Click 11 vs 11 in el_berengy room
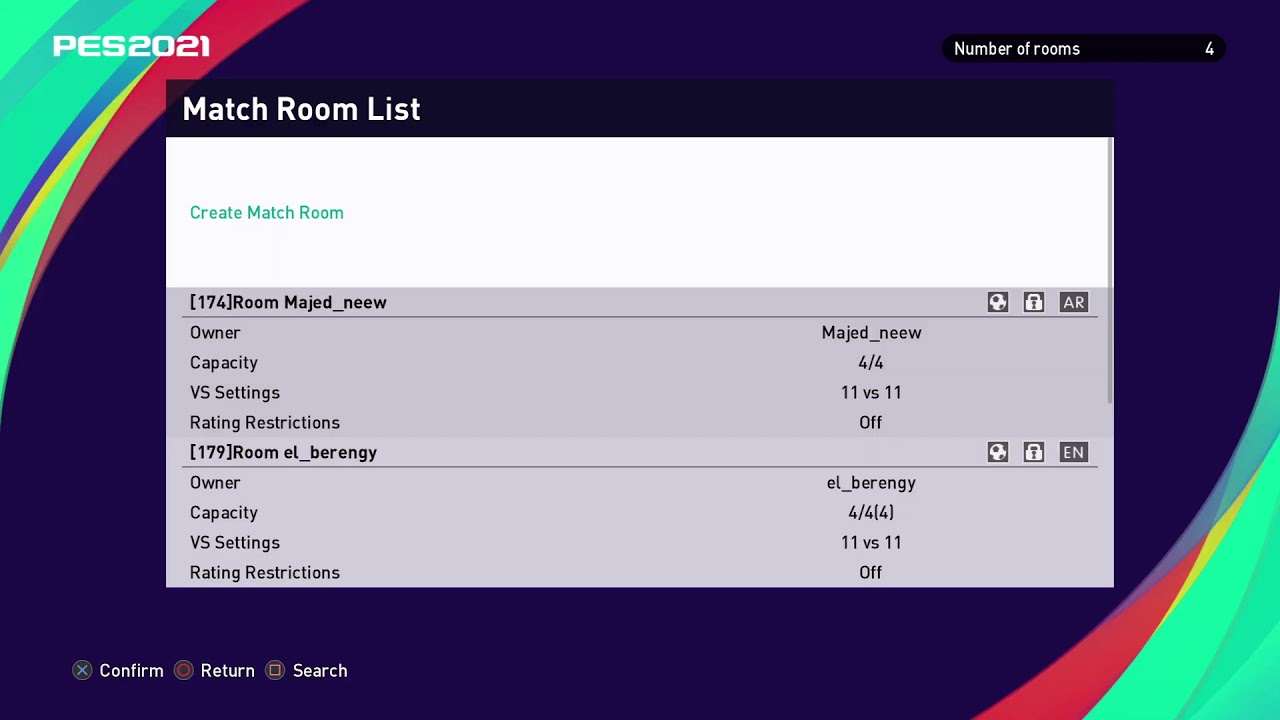This screenshot has width=1280, height=720. click(x=871, y=543)
